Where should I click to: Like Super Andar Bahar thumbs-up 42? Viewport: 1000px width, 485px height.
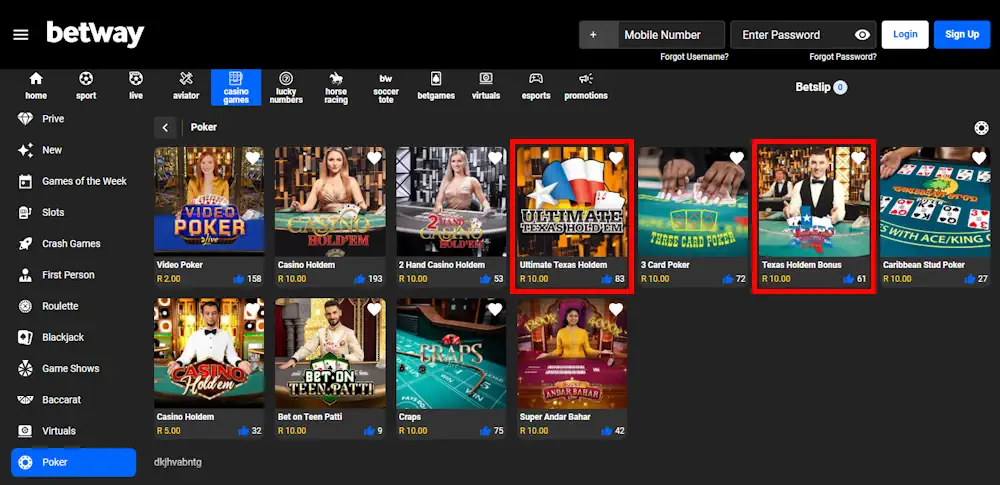coord(607,431)
